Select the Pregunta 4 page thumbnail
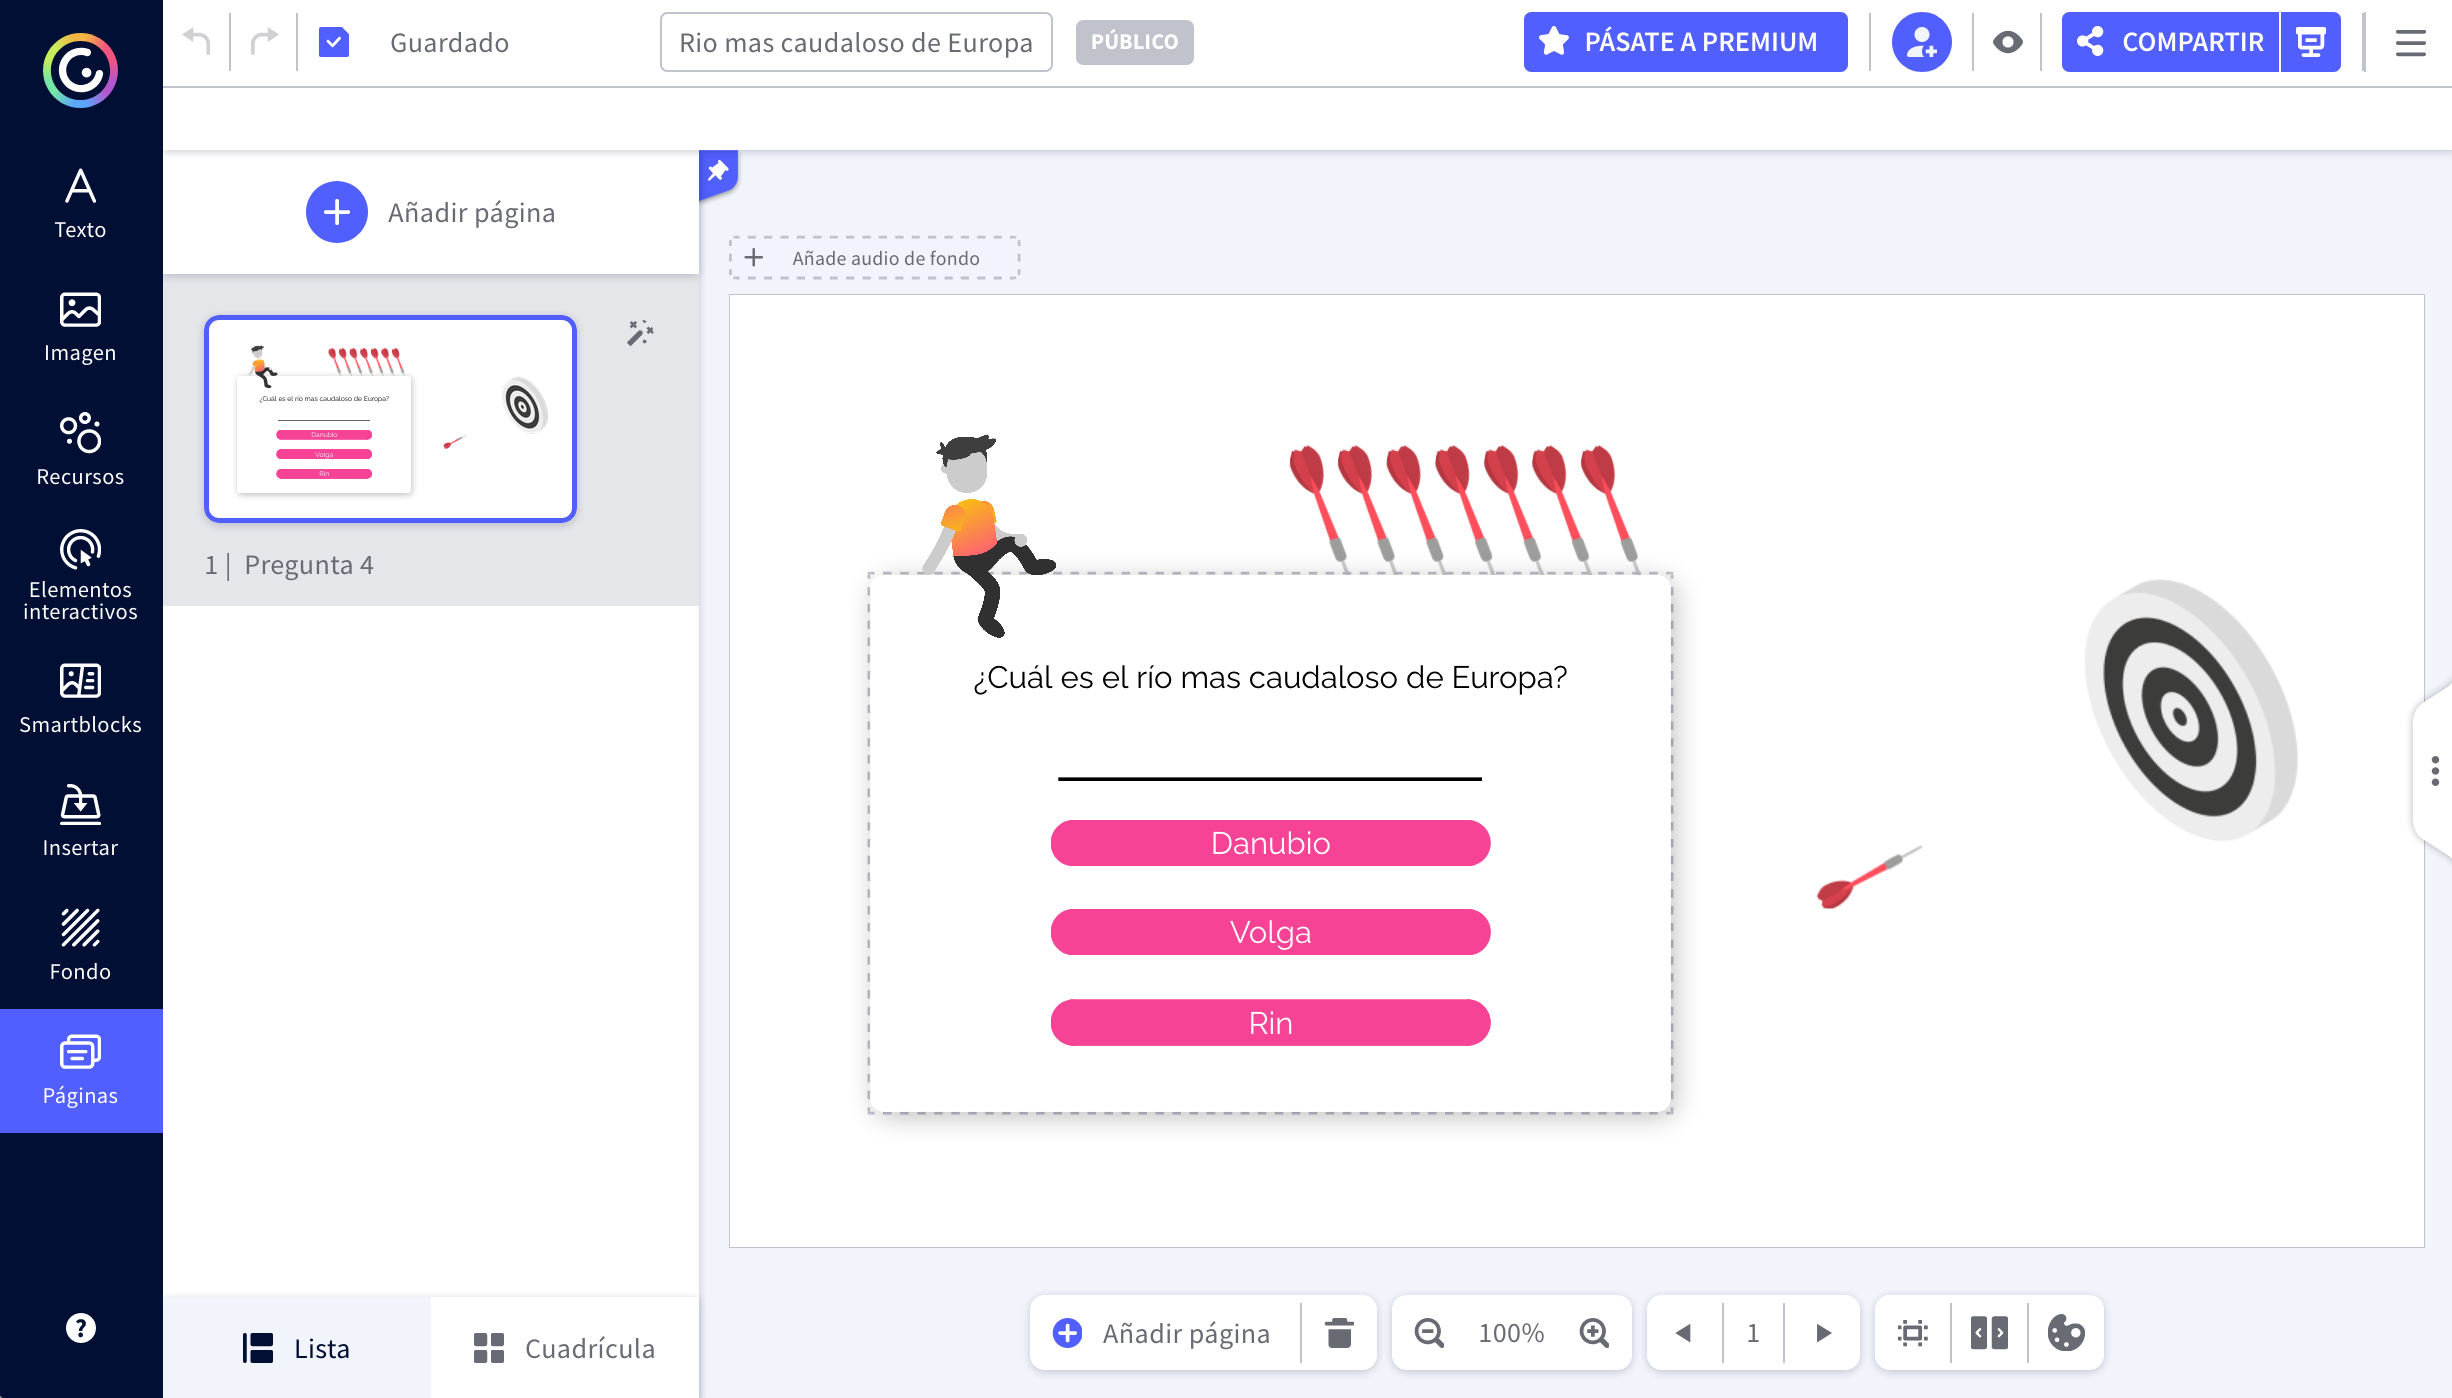This screenshot has width=2452, height=1398. 390,419
